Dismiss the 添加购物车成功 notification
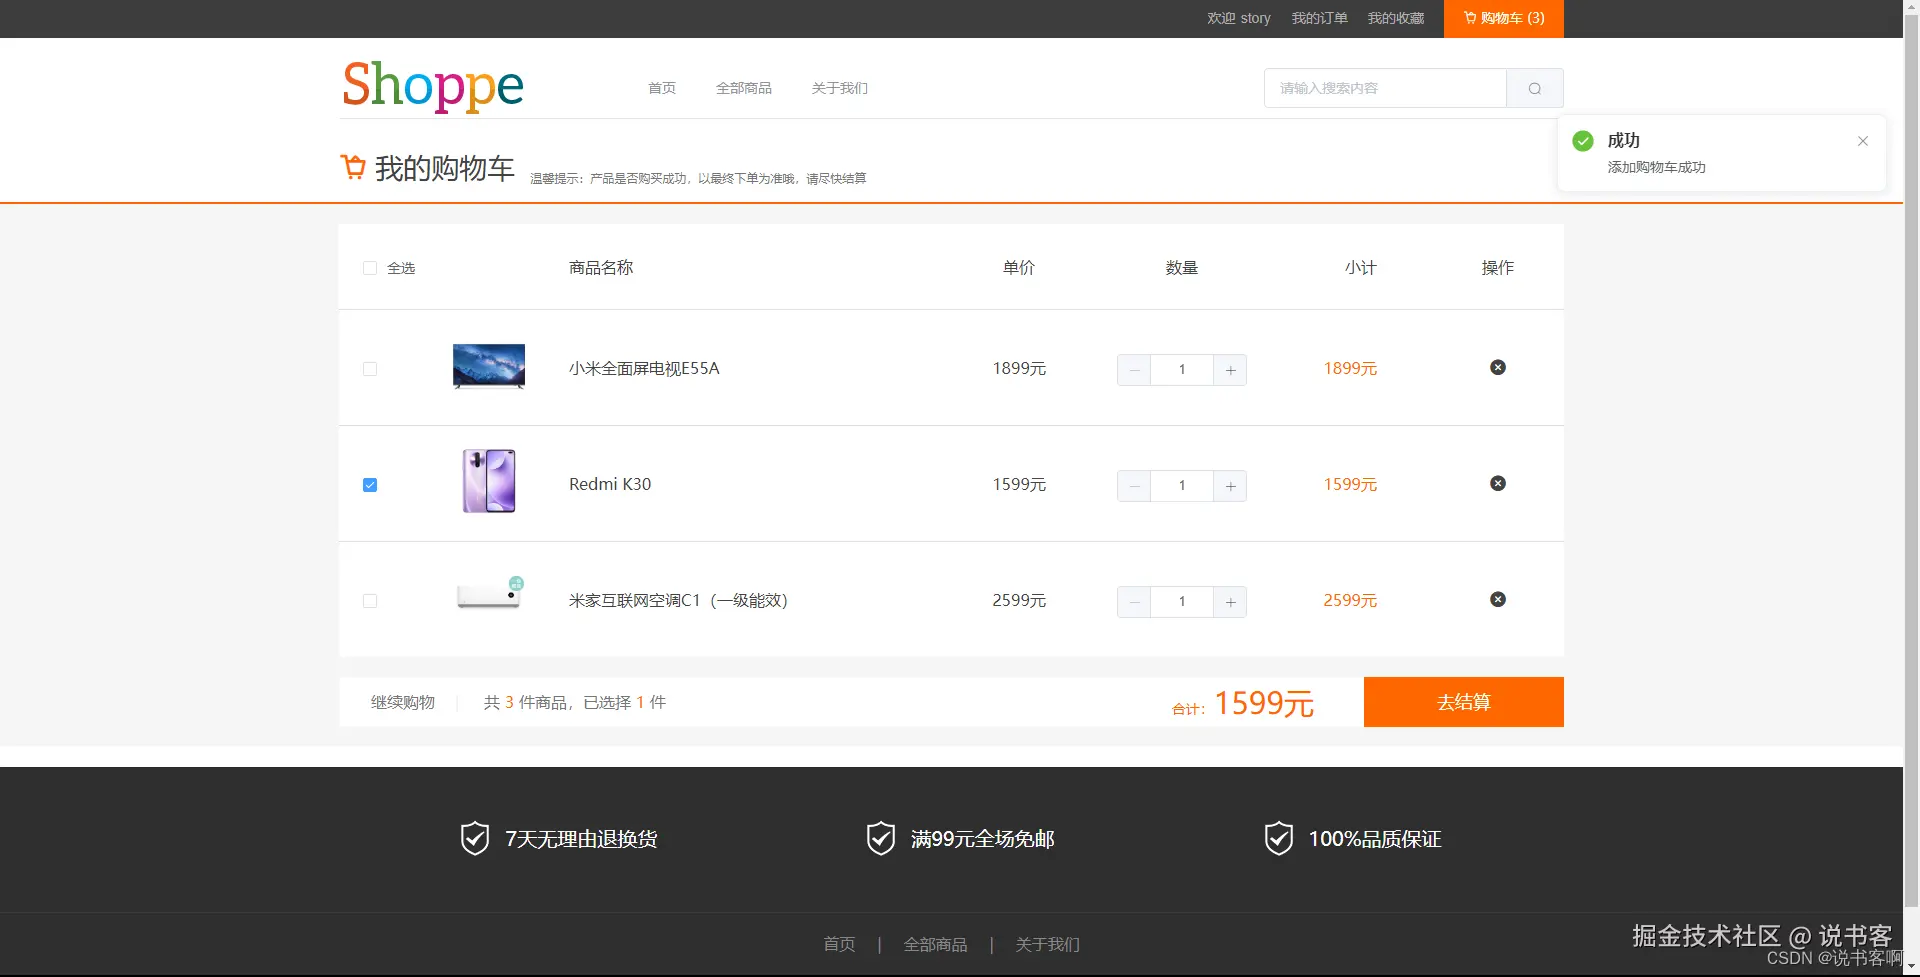The image size is (1920, 977). (x=1862, y=141)
